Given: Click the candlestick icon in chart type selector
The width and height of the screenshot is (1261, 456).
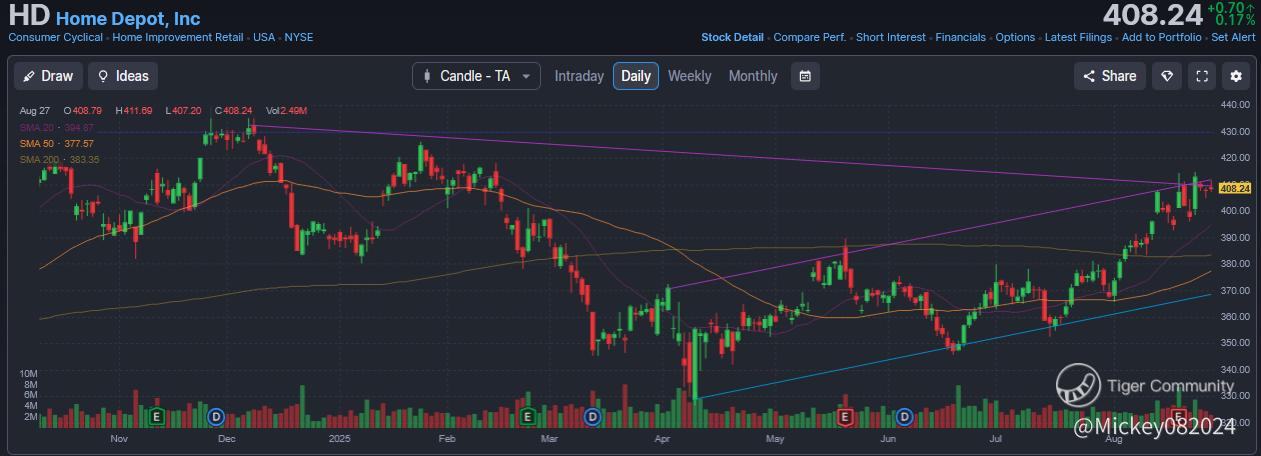Looking at the screenshot, I should [x=428, y=76].
